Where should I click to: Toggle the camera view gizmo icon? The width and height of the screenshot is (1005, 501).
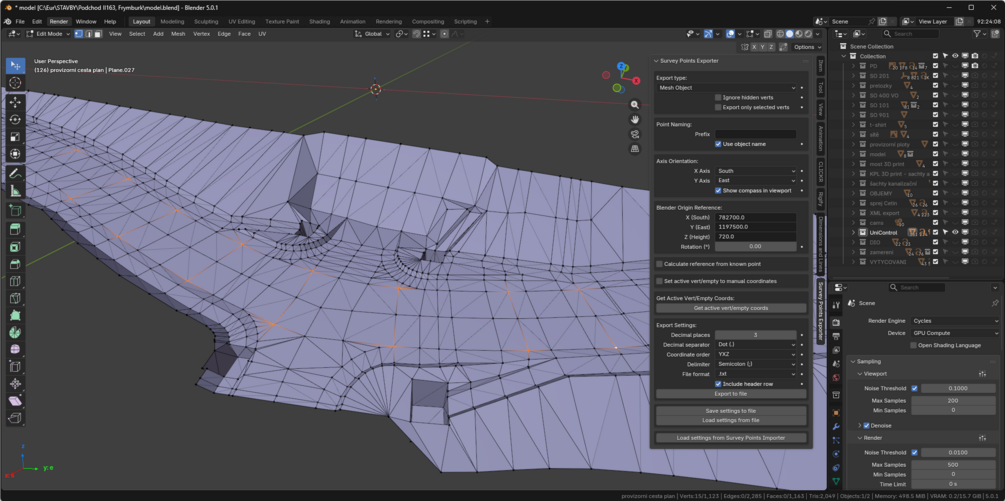pyautogui.click(x=635, y=134)
